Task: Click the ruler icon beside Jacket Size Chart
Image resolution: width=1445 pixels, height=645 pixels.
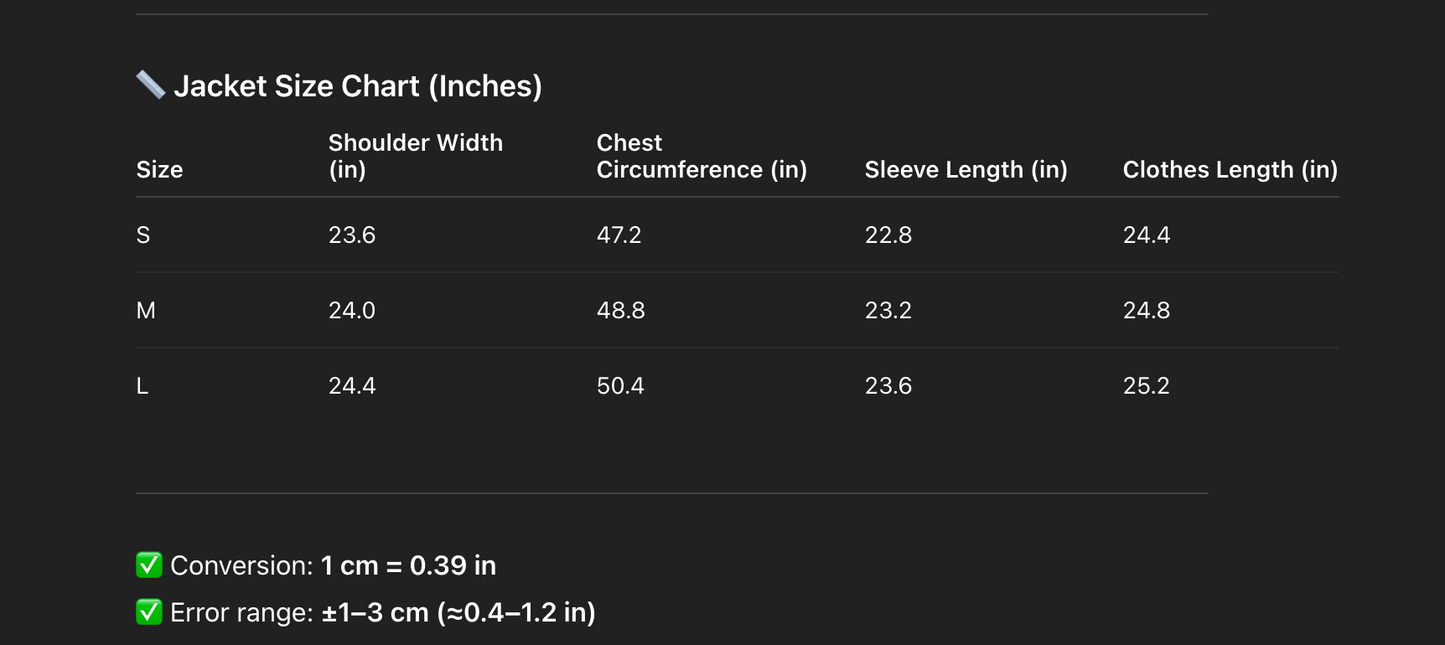Action: (x=150, y=85)
